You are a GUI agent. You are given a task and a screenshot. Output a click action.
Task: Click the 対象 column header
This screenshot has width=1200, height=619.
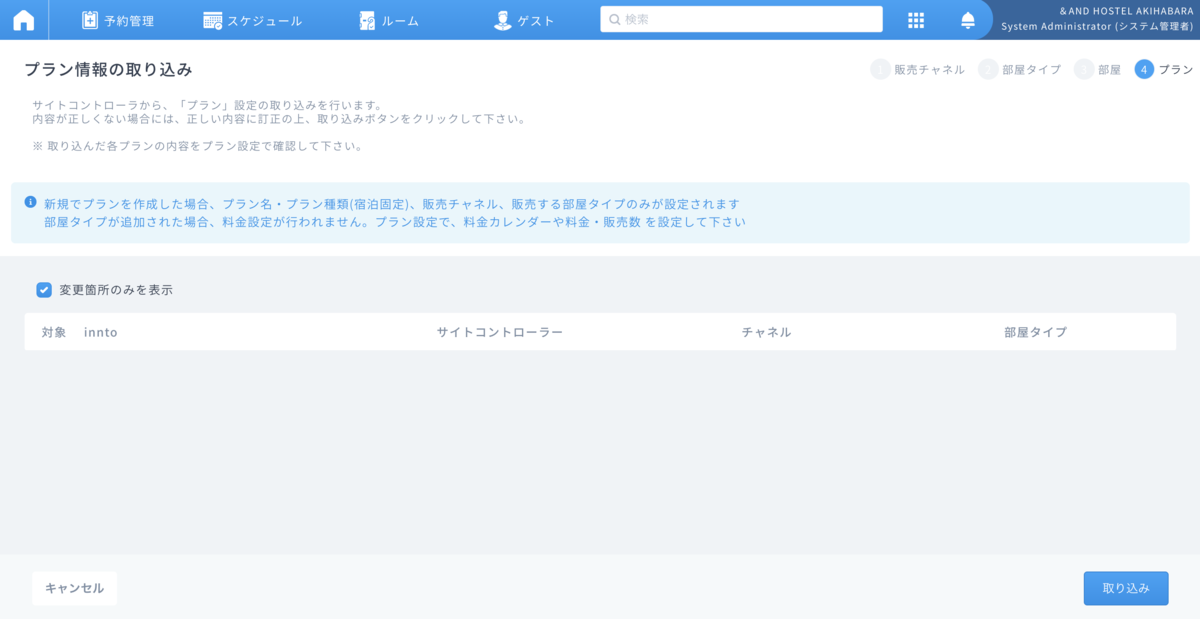pos(54,332)
